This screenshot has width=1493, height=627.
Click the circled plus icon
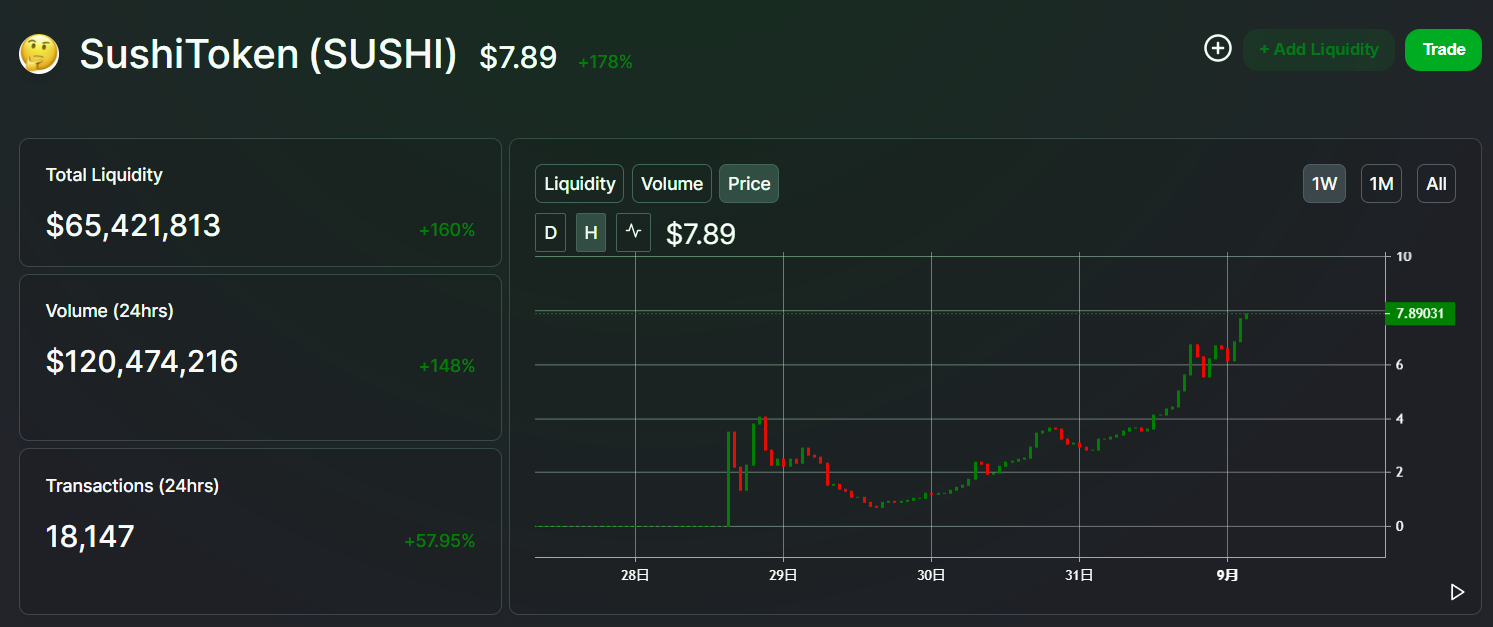[1217, 48]
